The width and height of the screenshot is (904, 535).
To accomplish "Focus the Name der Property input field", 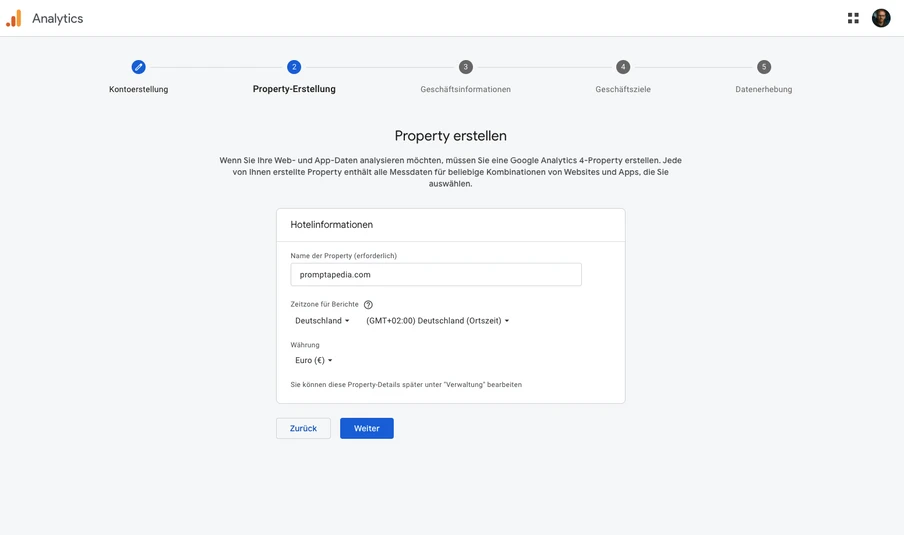I will [436, 274].
